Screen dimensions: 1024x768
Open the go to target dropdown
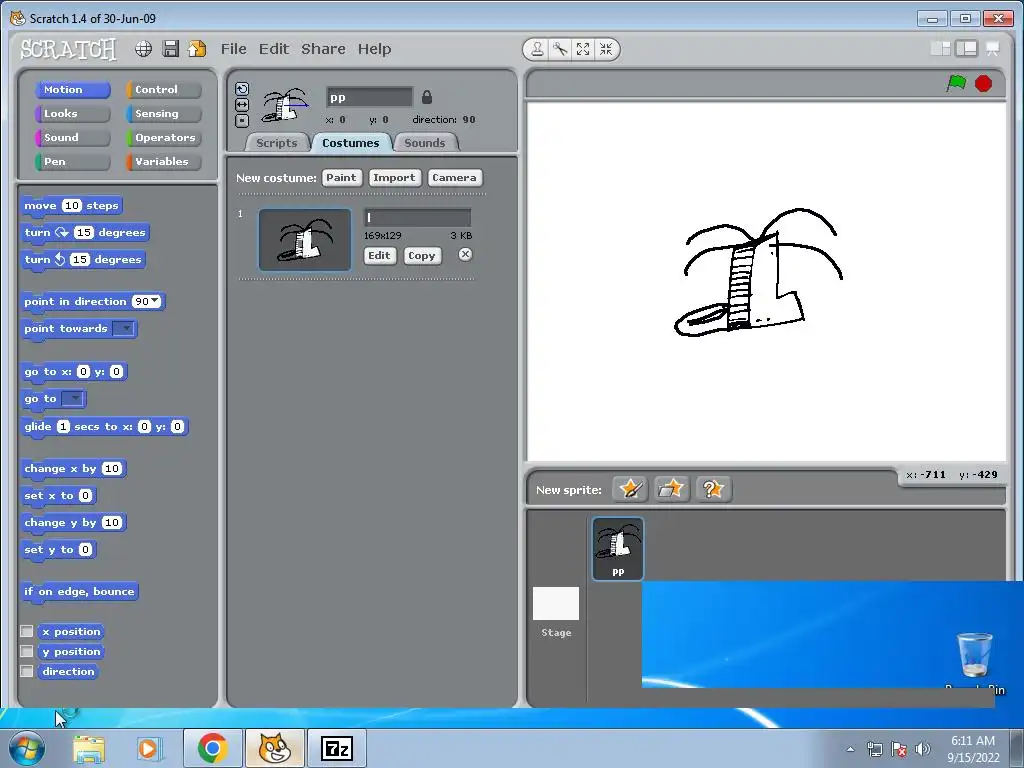point(73,398)
